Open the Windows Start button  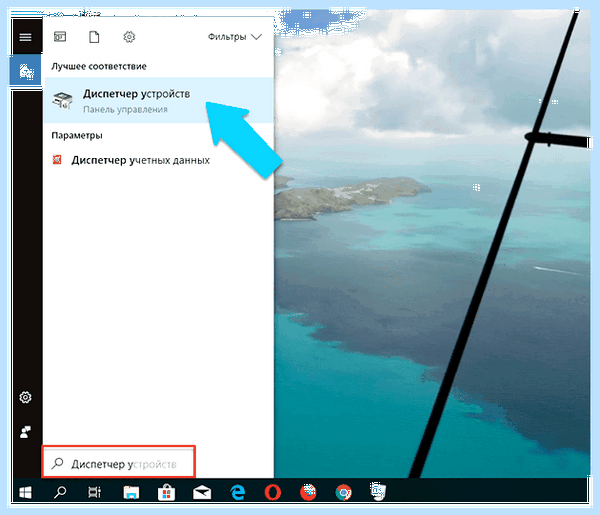[x=26, y=492]
